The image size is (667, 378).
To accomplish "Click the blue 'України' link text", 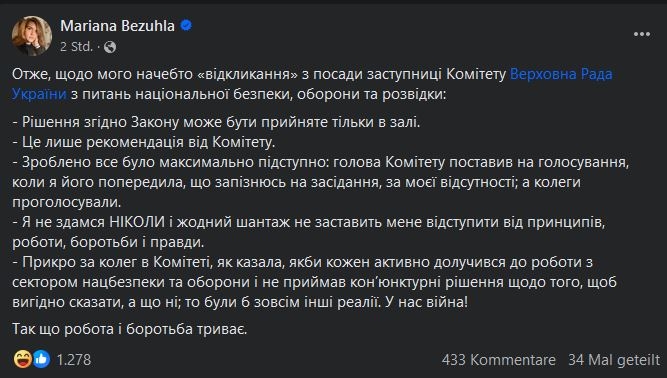I will click(39, 94).
